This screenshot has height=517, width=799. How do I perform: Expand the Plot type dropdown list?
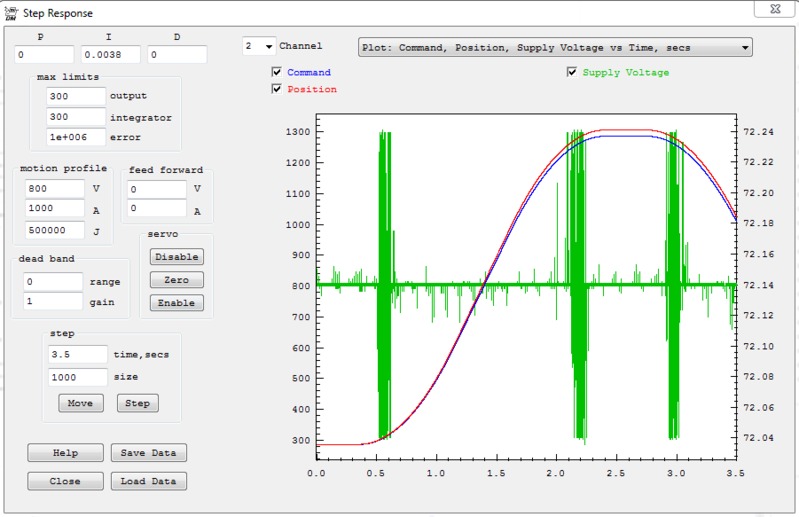(x=745, y=47)
